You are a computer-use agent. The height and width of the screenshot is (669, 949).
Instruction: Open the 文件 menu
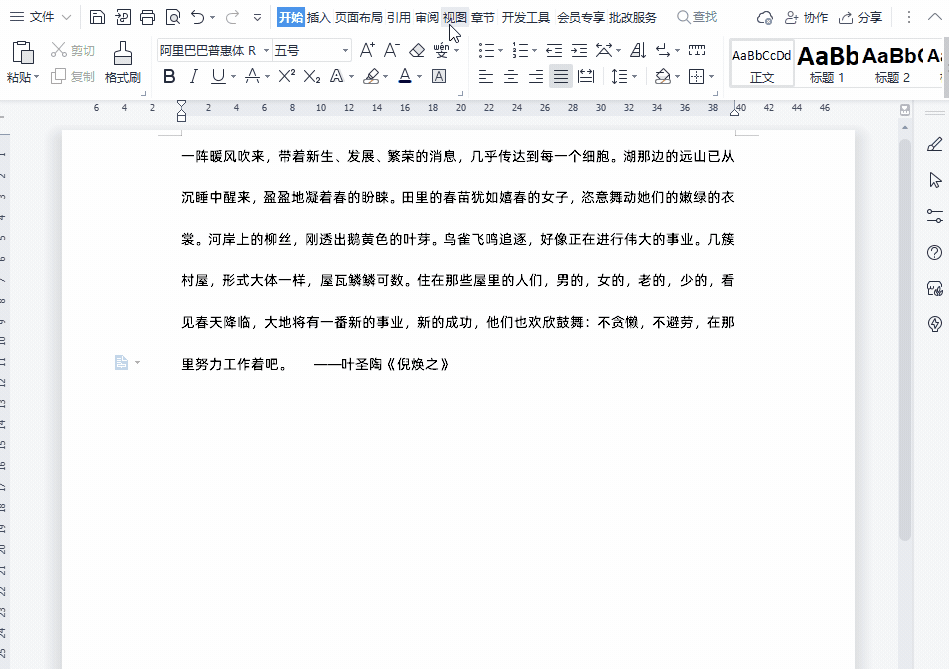point(43,16)
